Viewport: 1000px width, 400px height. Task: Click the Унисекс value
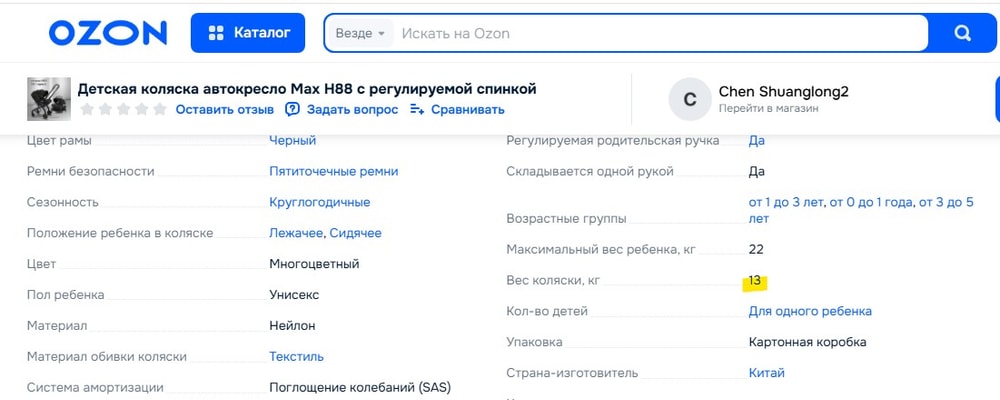pyautogui.click(x=294, y=295)
